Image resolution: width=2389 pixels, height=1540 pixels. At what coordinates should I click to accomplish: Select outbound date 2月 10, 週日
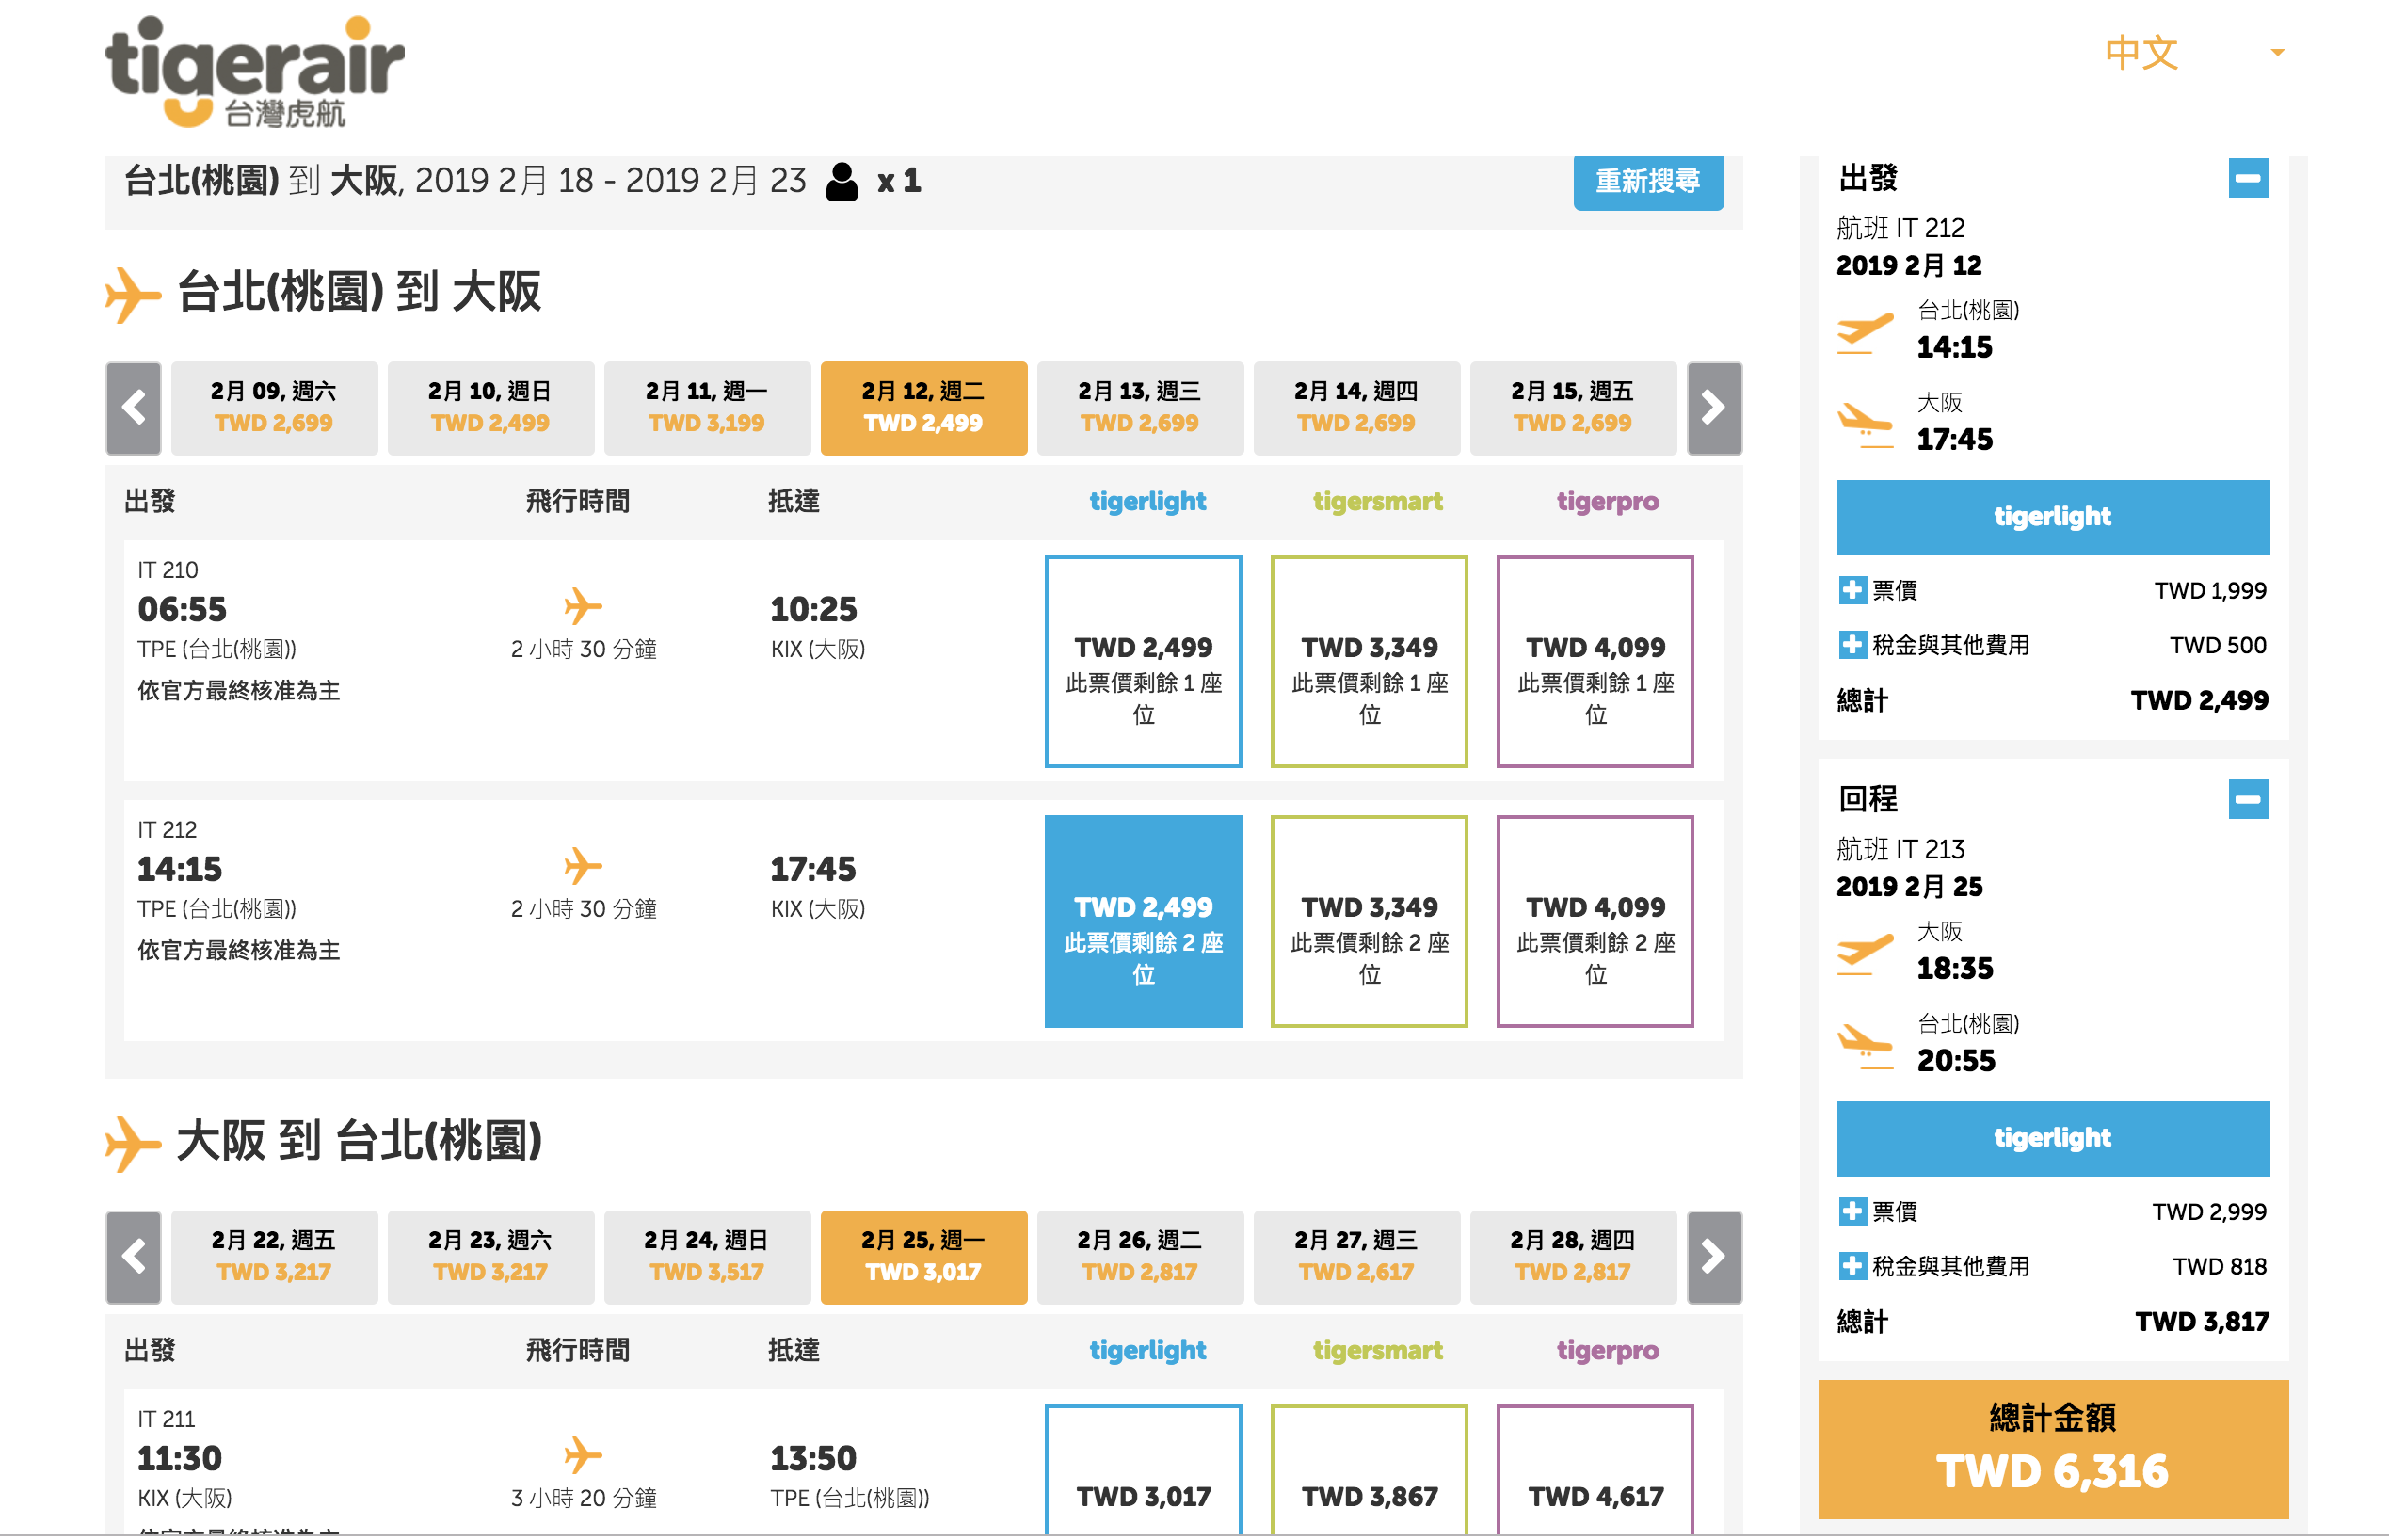click(490, 408)
